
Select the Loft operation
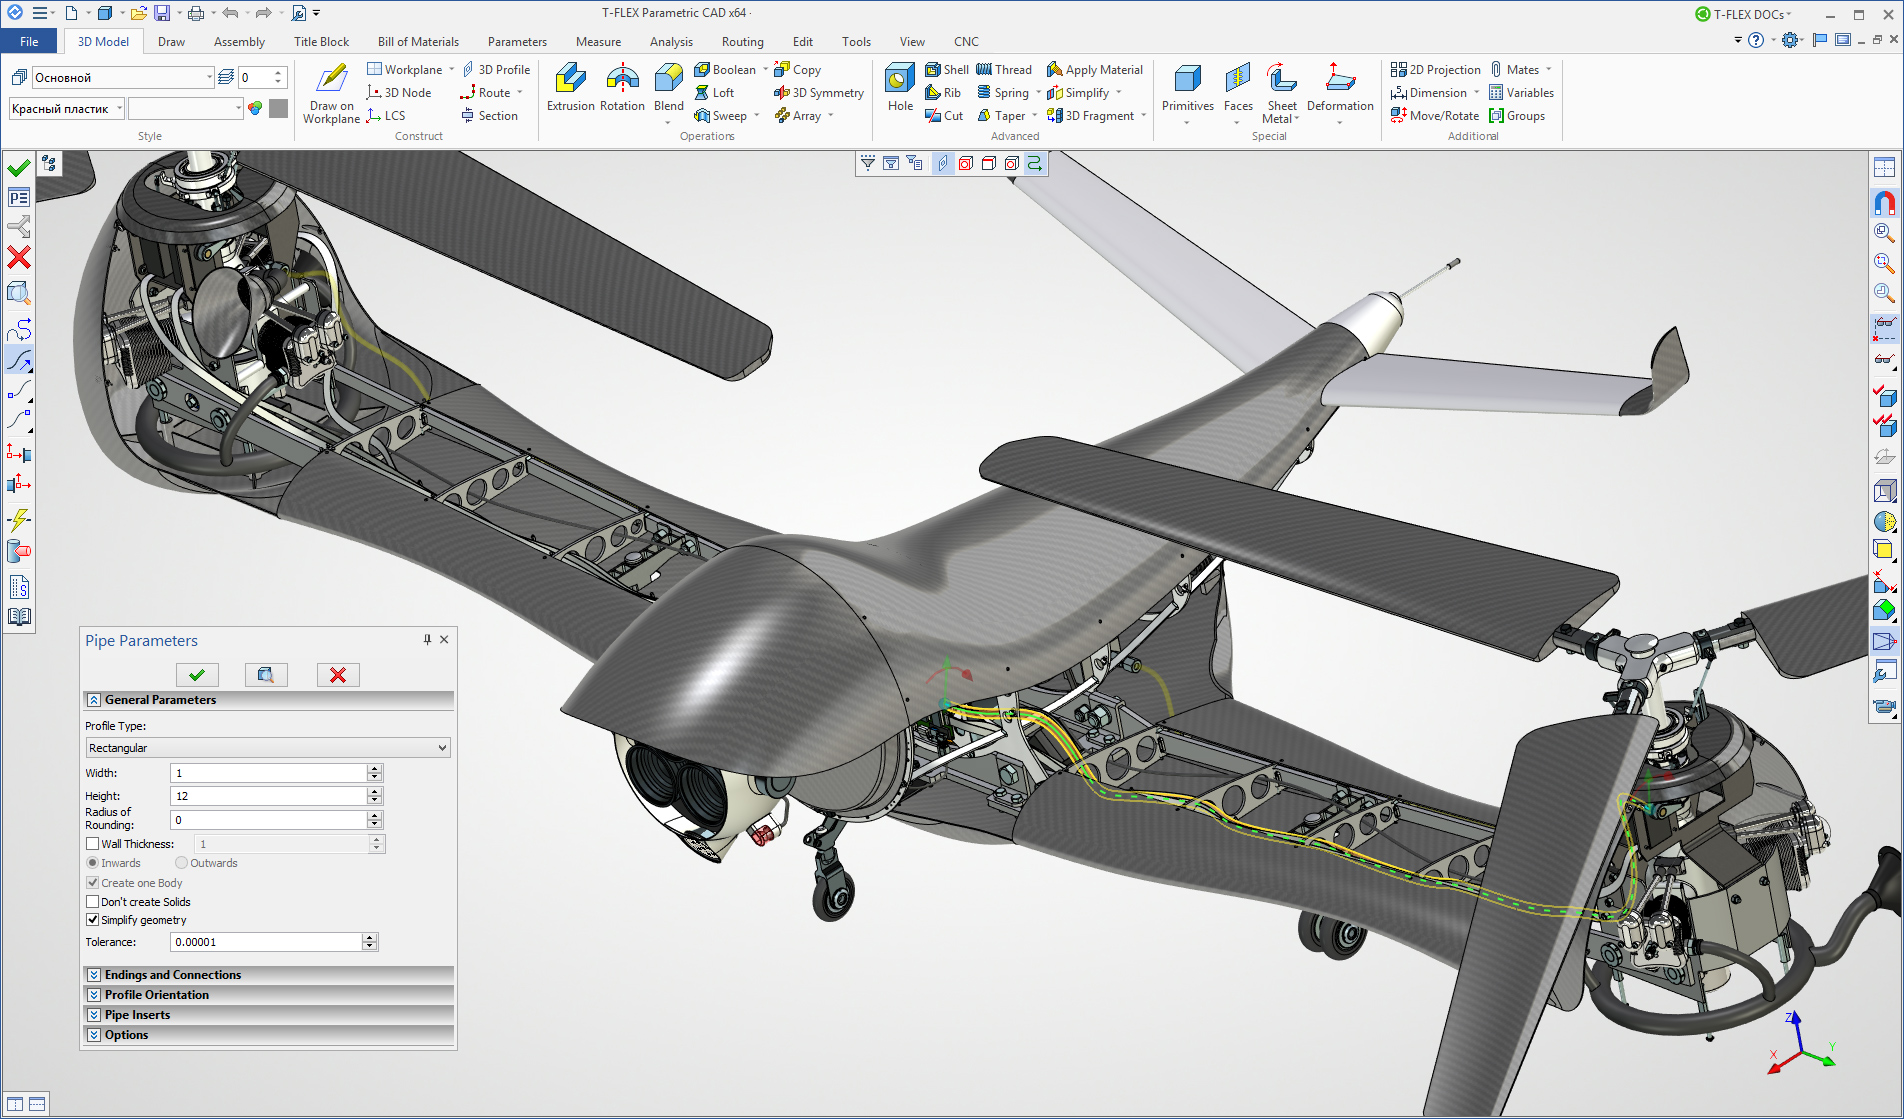(x=714, y=93)
